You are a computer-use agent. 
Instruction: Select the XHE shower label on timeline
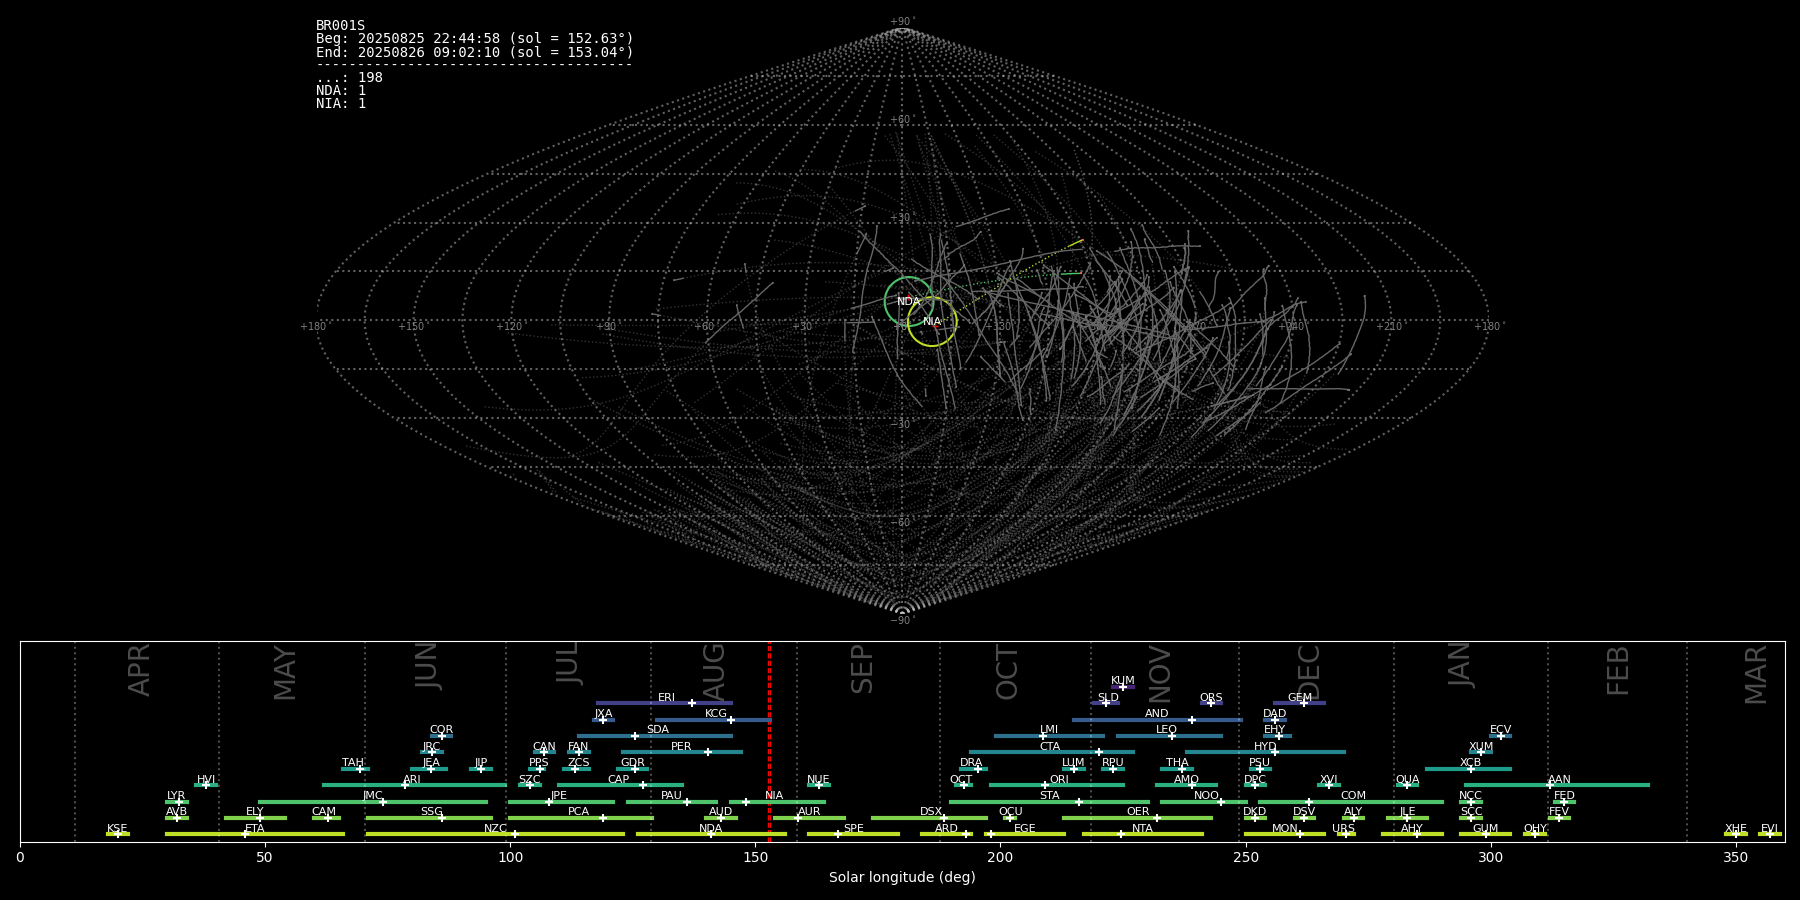coord(1735,829)
